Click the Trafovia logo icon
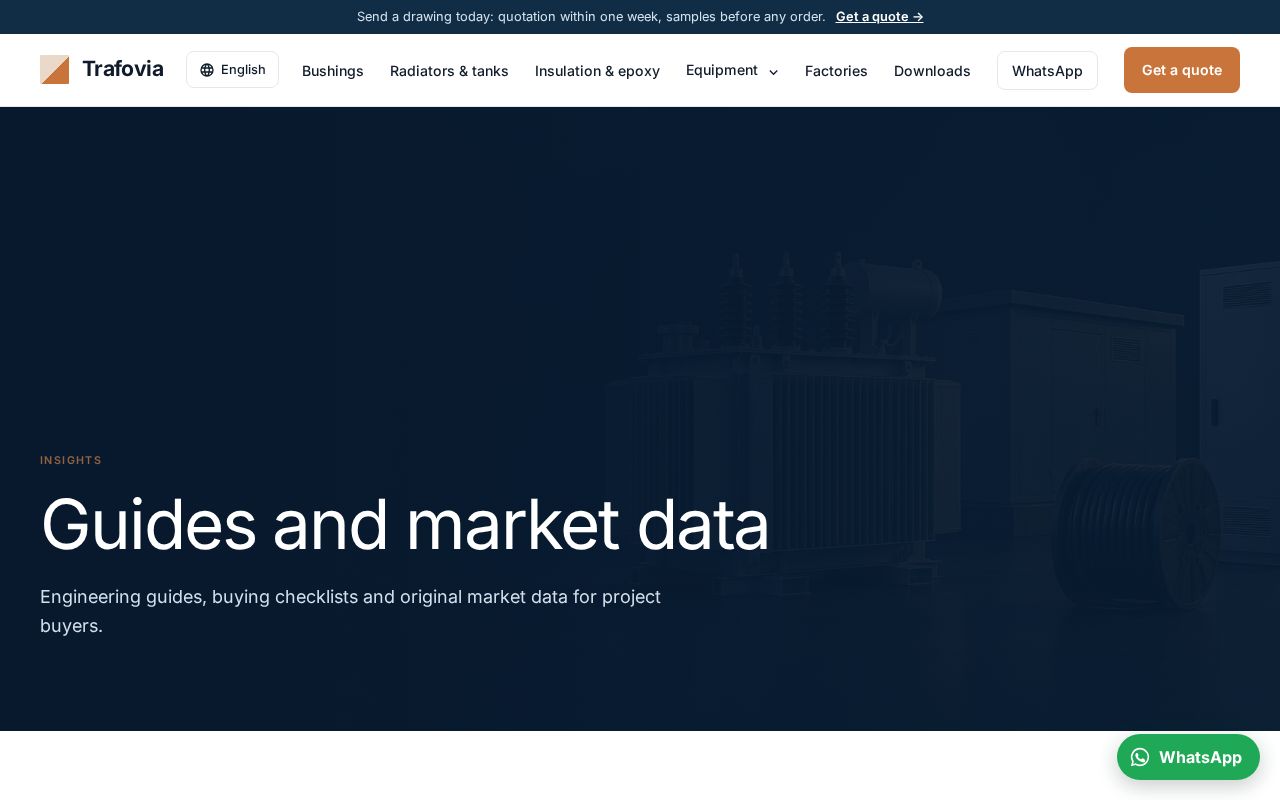Viewport: 1280px width, 800px height. tap(54, 70)
